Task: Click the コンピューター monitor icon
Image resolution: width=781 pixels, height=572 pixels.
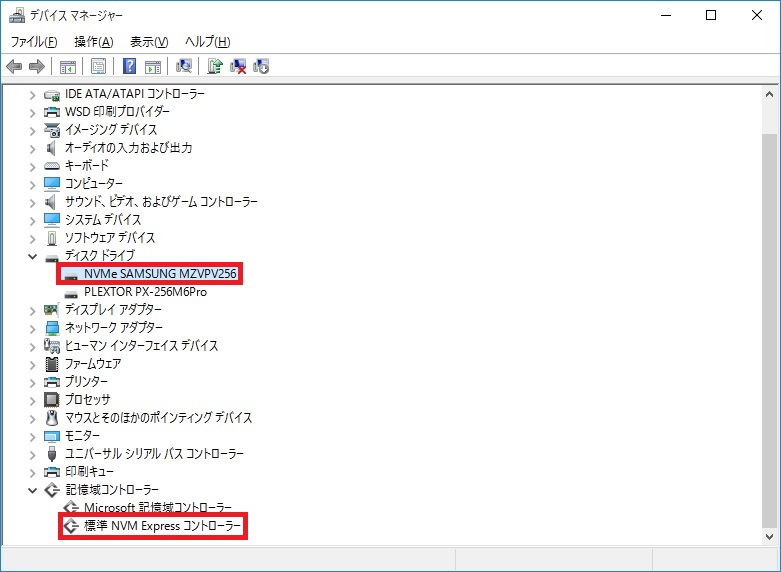Action: 52,184
